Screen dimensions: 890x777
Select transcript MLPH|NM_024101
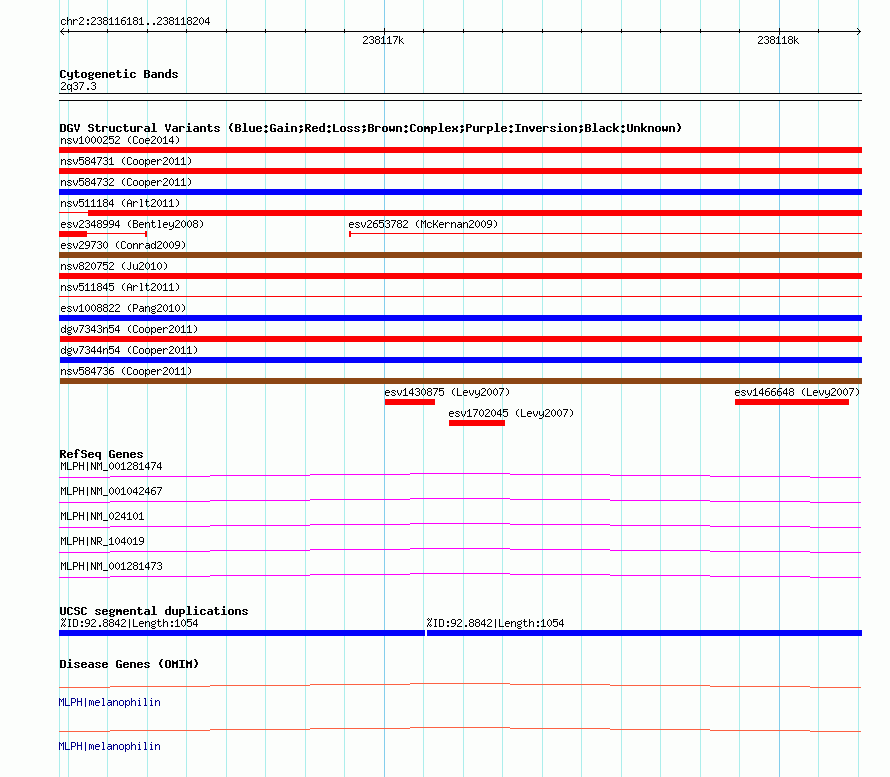coord(102,516)
